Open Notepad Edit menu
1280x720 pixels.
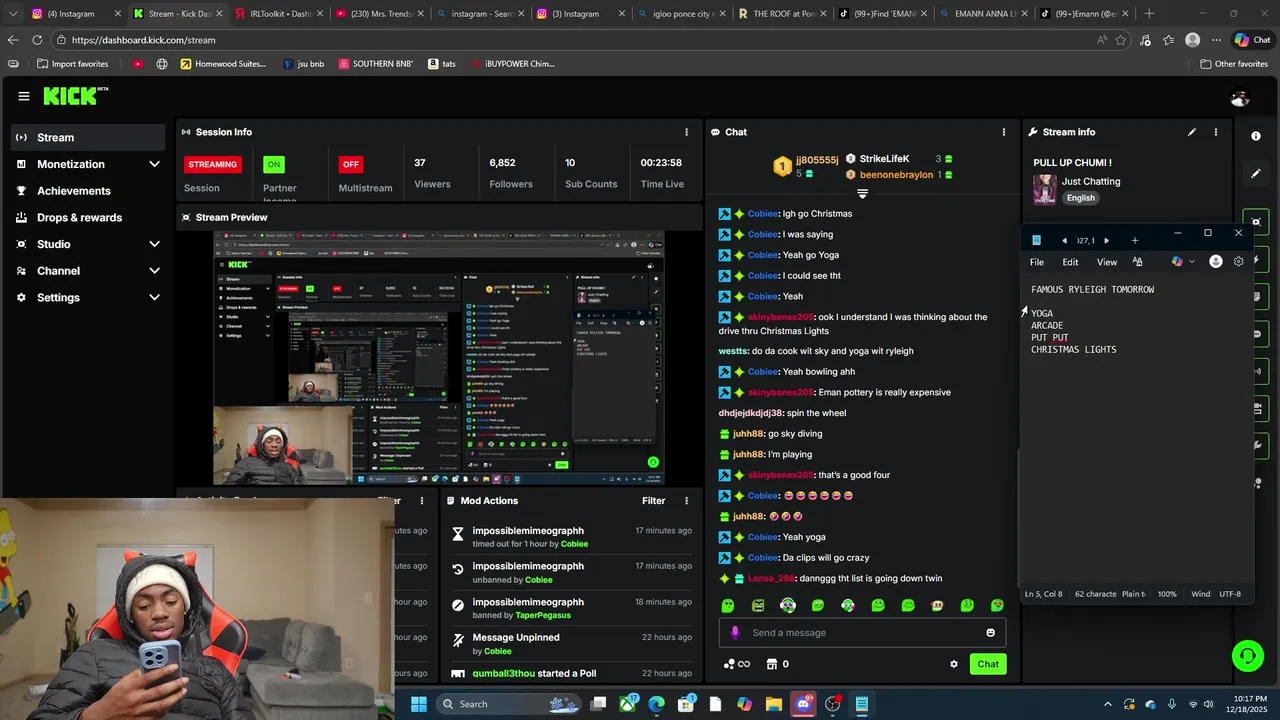click(x=1070, y=262)
